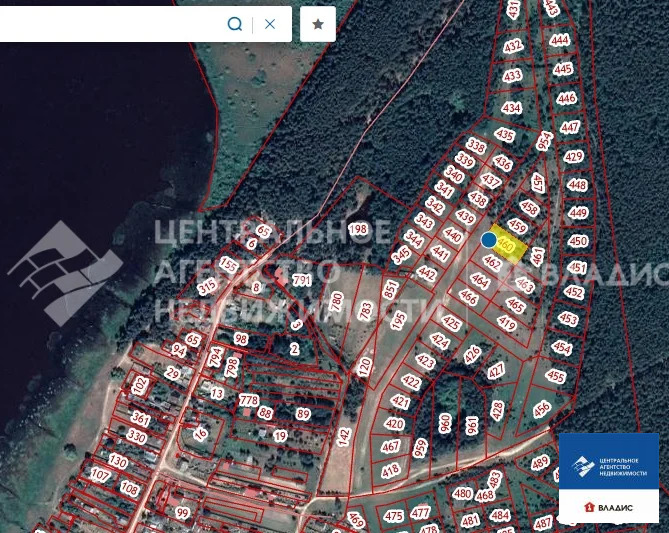The height and width of the screenshot is (533, 669).
Task: Clear the search field with the X icon
Action: [270, 24]
